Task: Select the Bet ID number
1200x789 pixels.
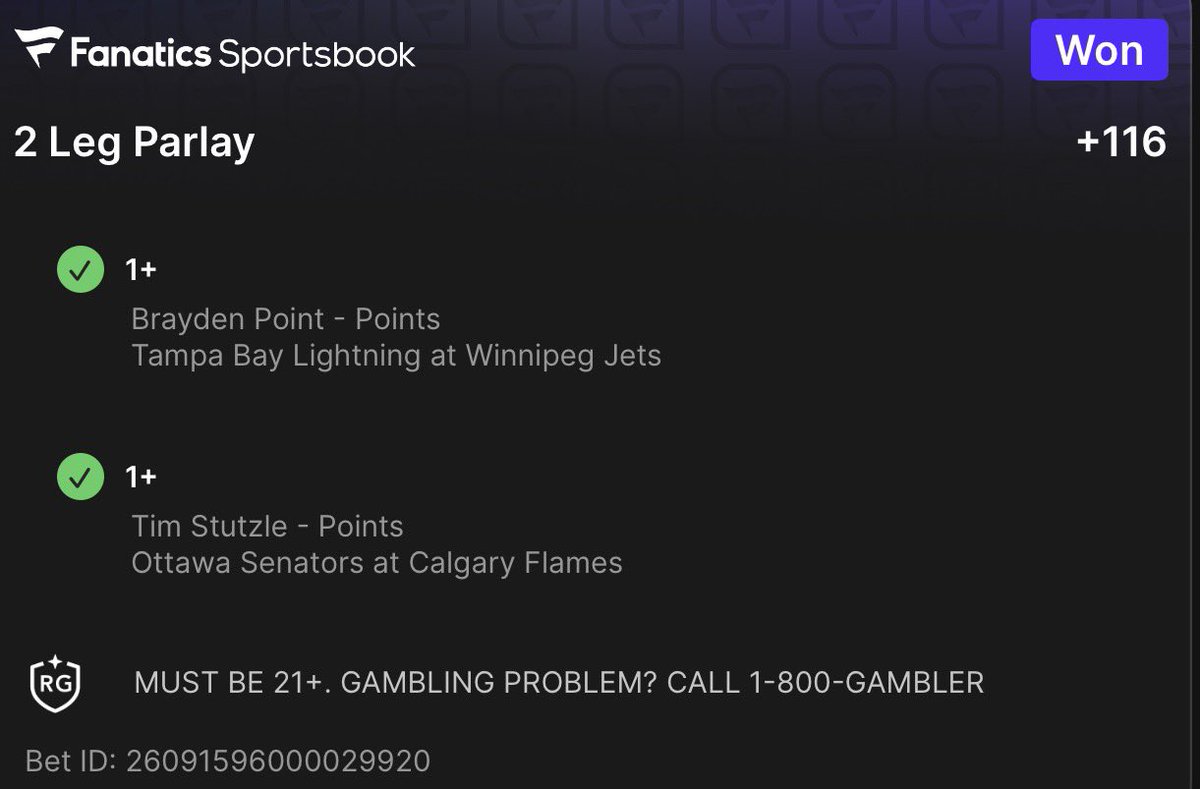Action: (278, 761)
